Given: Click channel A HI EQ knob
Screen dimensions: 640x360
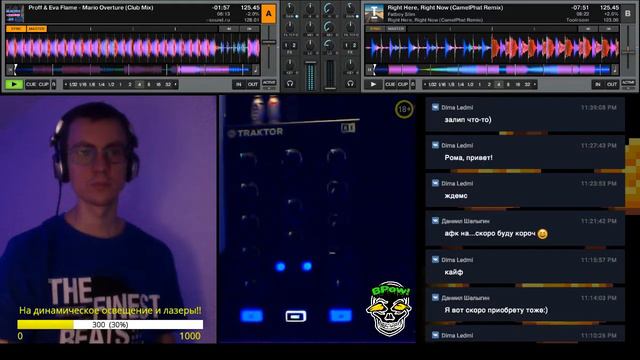Looking at the screenshot, I should click(310, 8).
